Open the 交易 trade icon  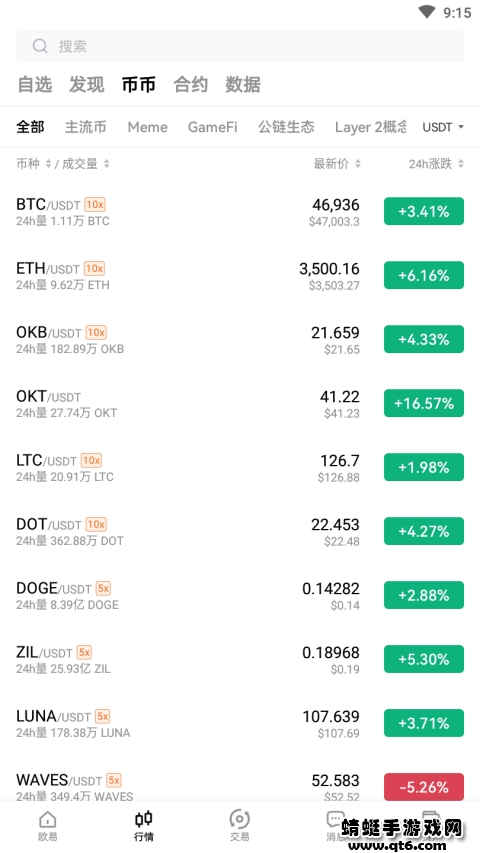(239, 819)
